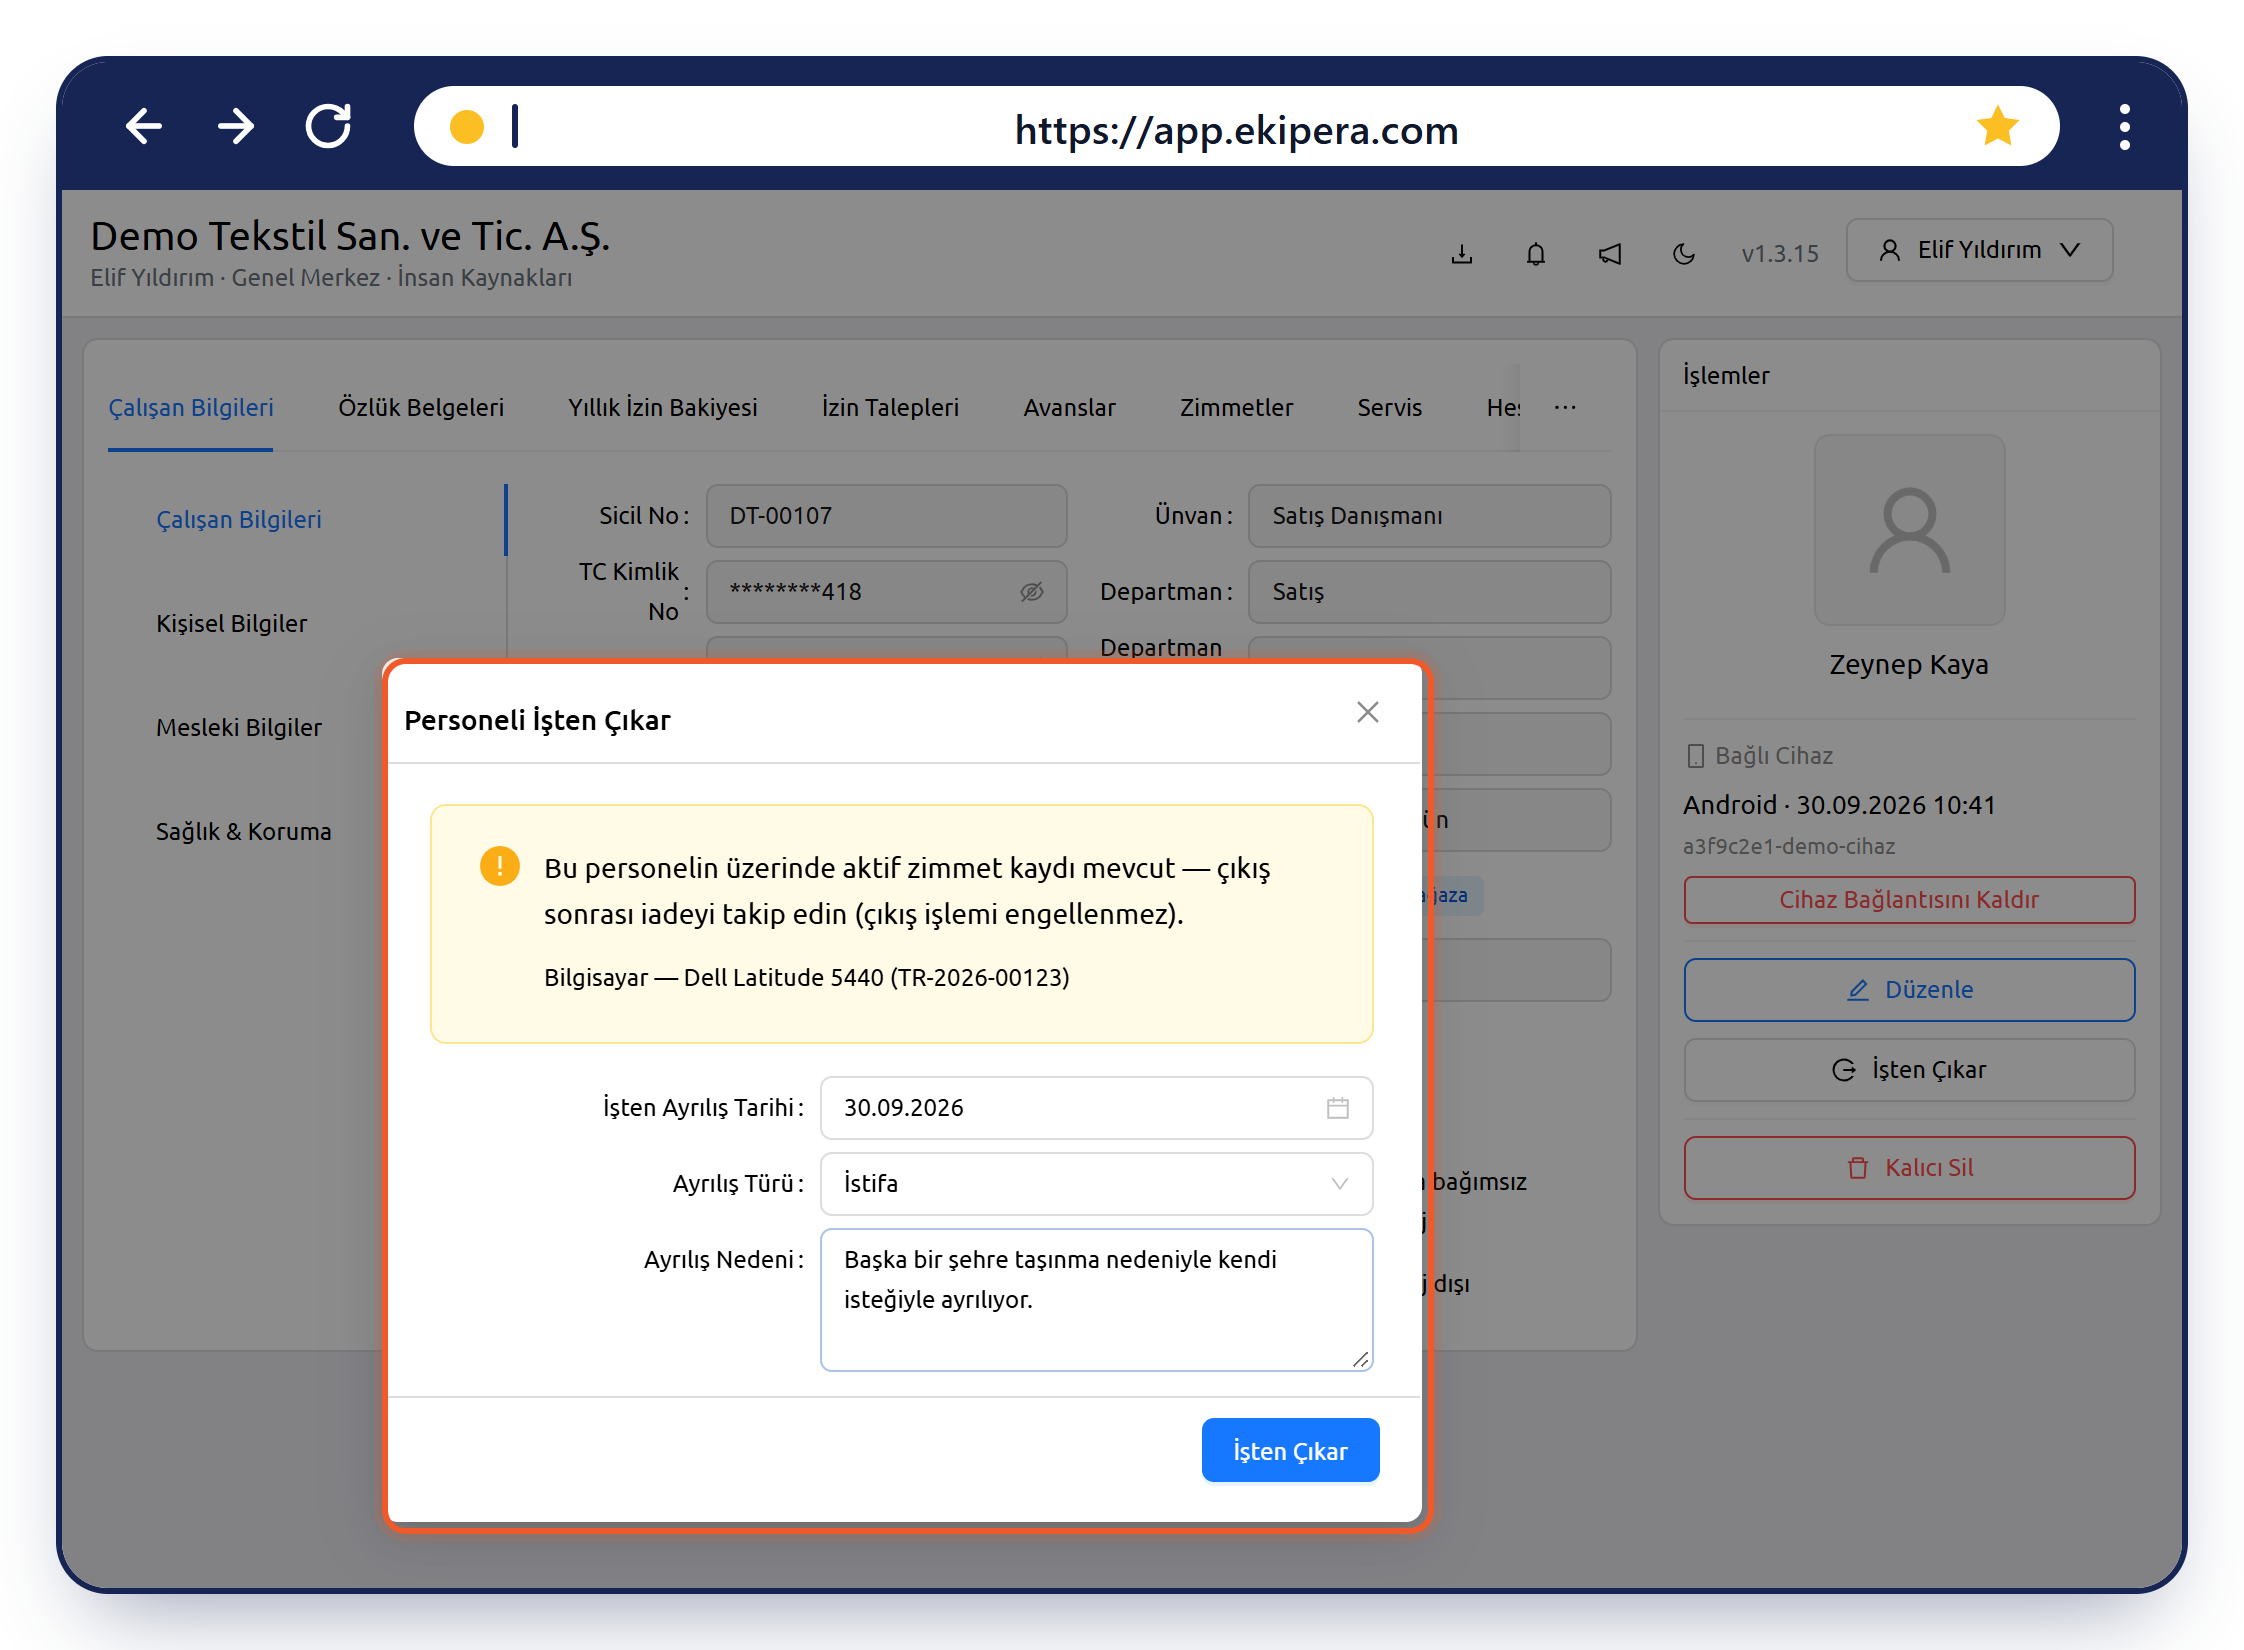Open Elif Yıldırım user dropdown
Viewport: 2244px width, 1650px height.
tap(1979, 250)
